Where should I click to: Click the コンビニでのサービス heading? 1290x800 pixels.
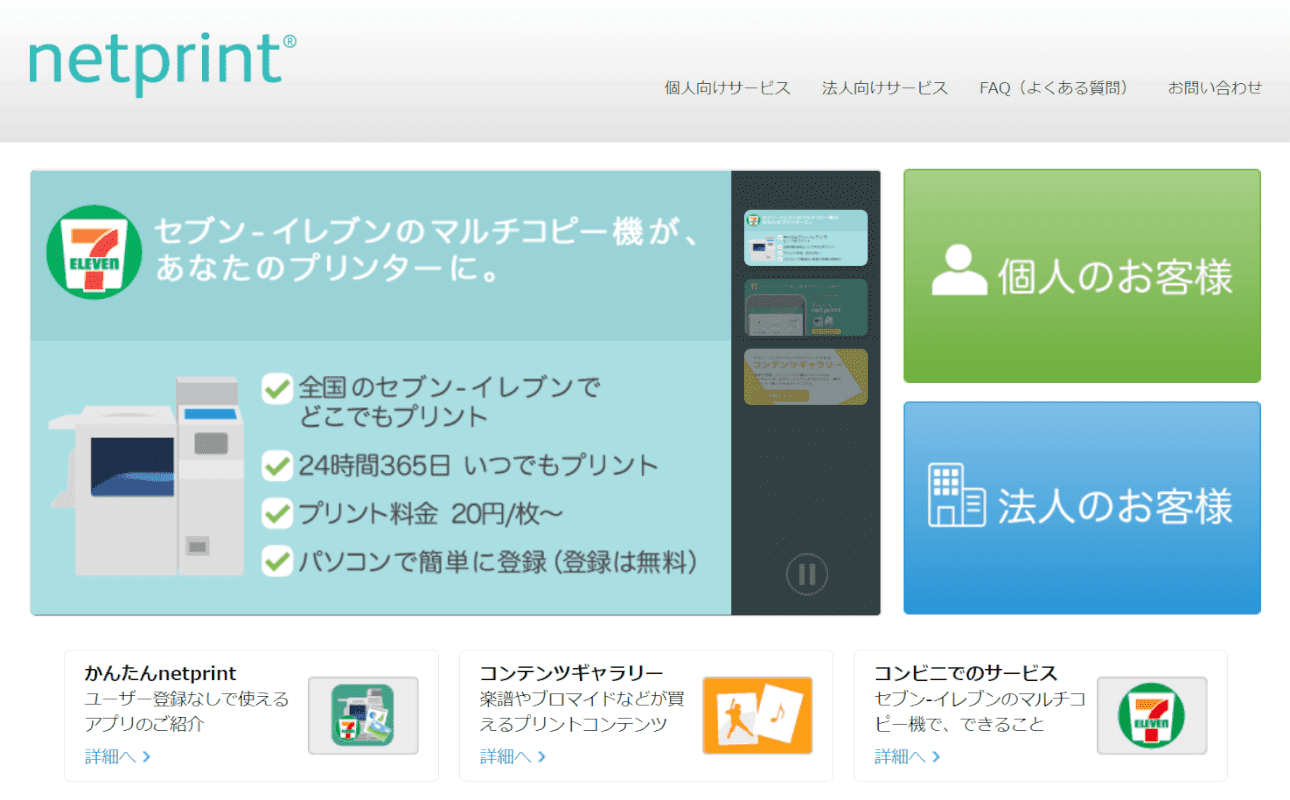tap(966, 673)
